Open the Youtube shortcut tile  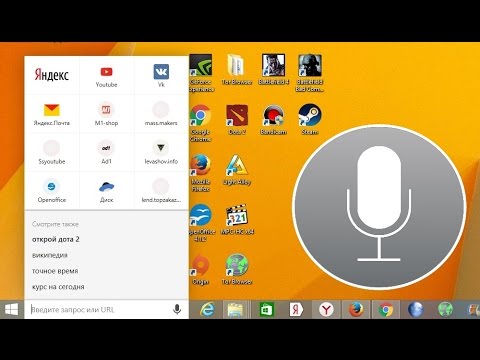click(x=106, y=76)
